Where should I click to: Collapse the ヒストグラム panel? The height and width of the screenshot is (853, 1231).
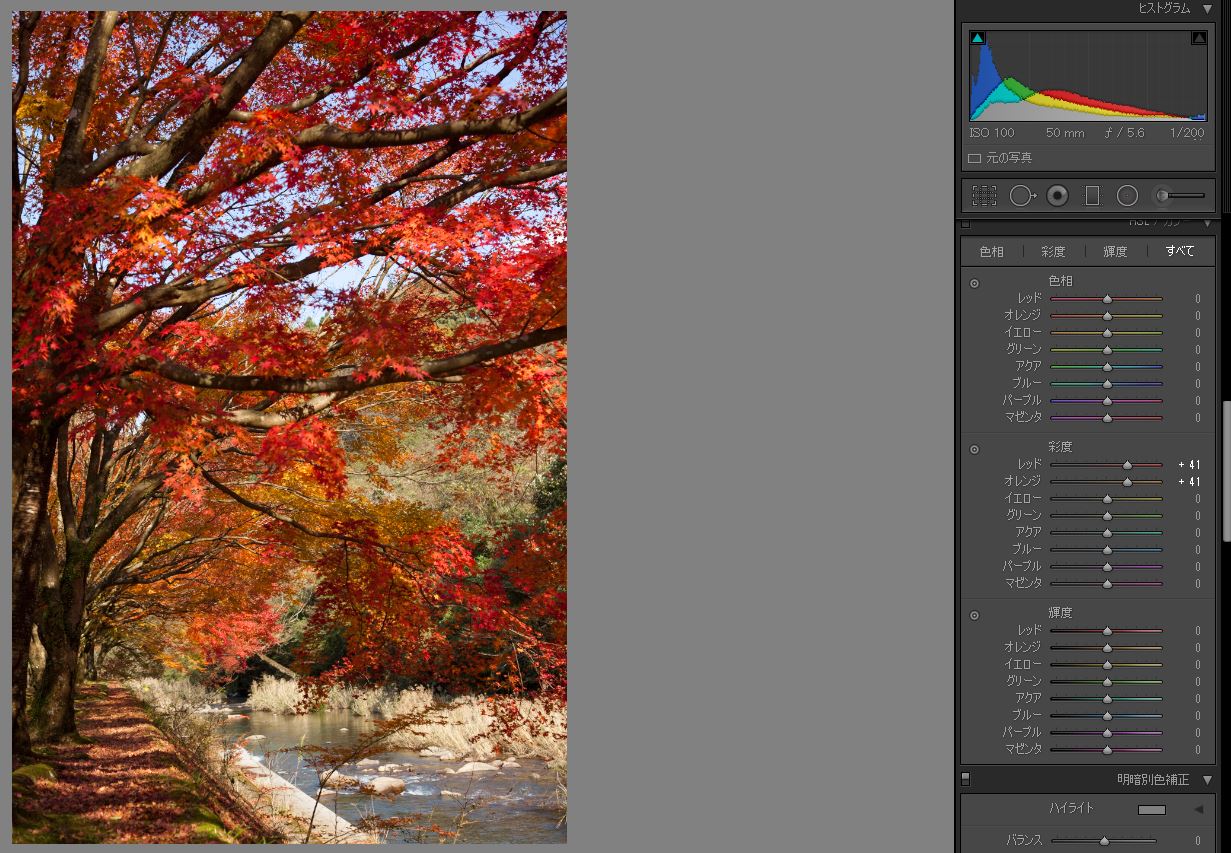1207,8
